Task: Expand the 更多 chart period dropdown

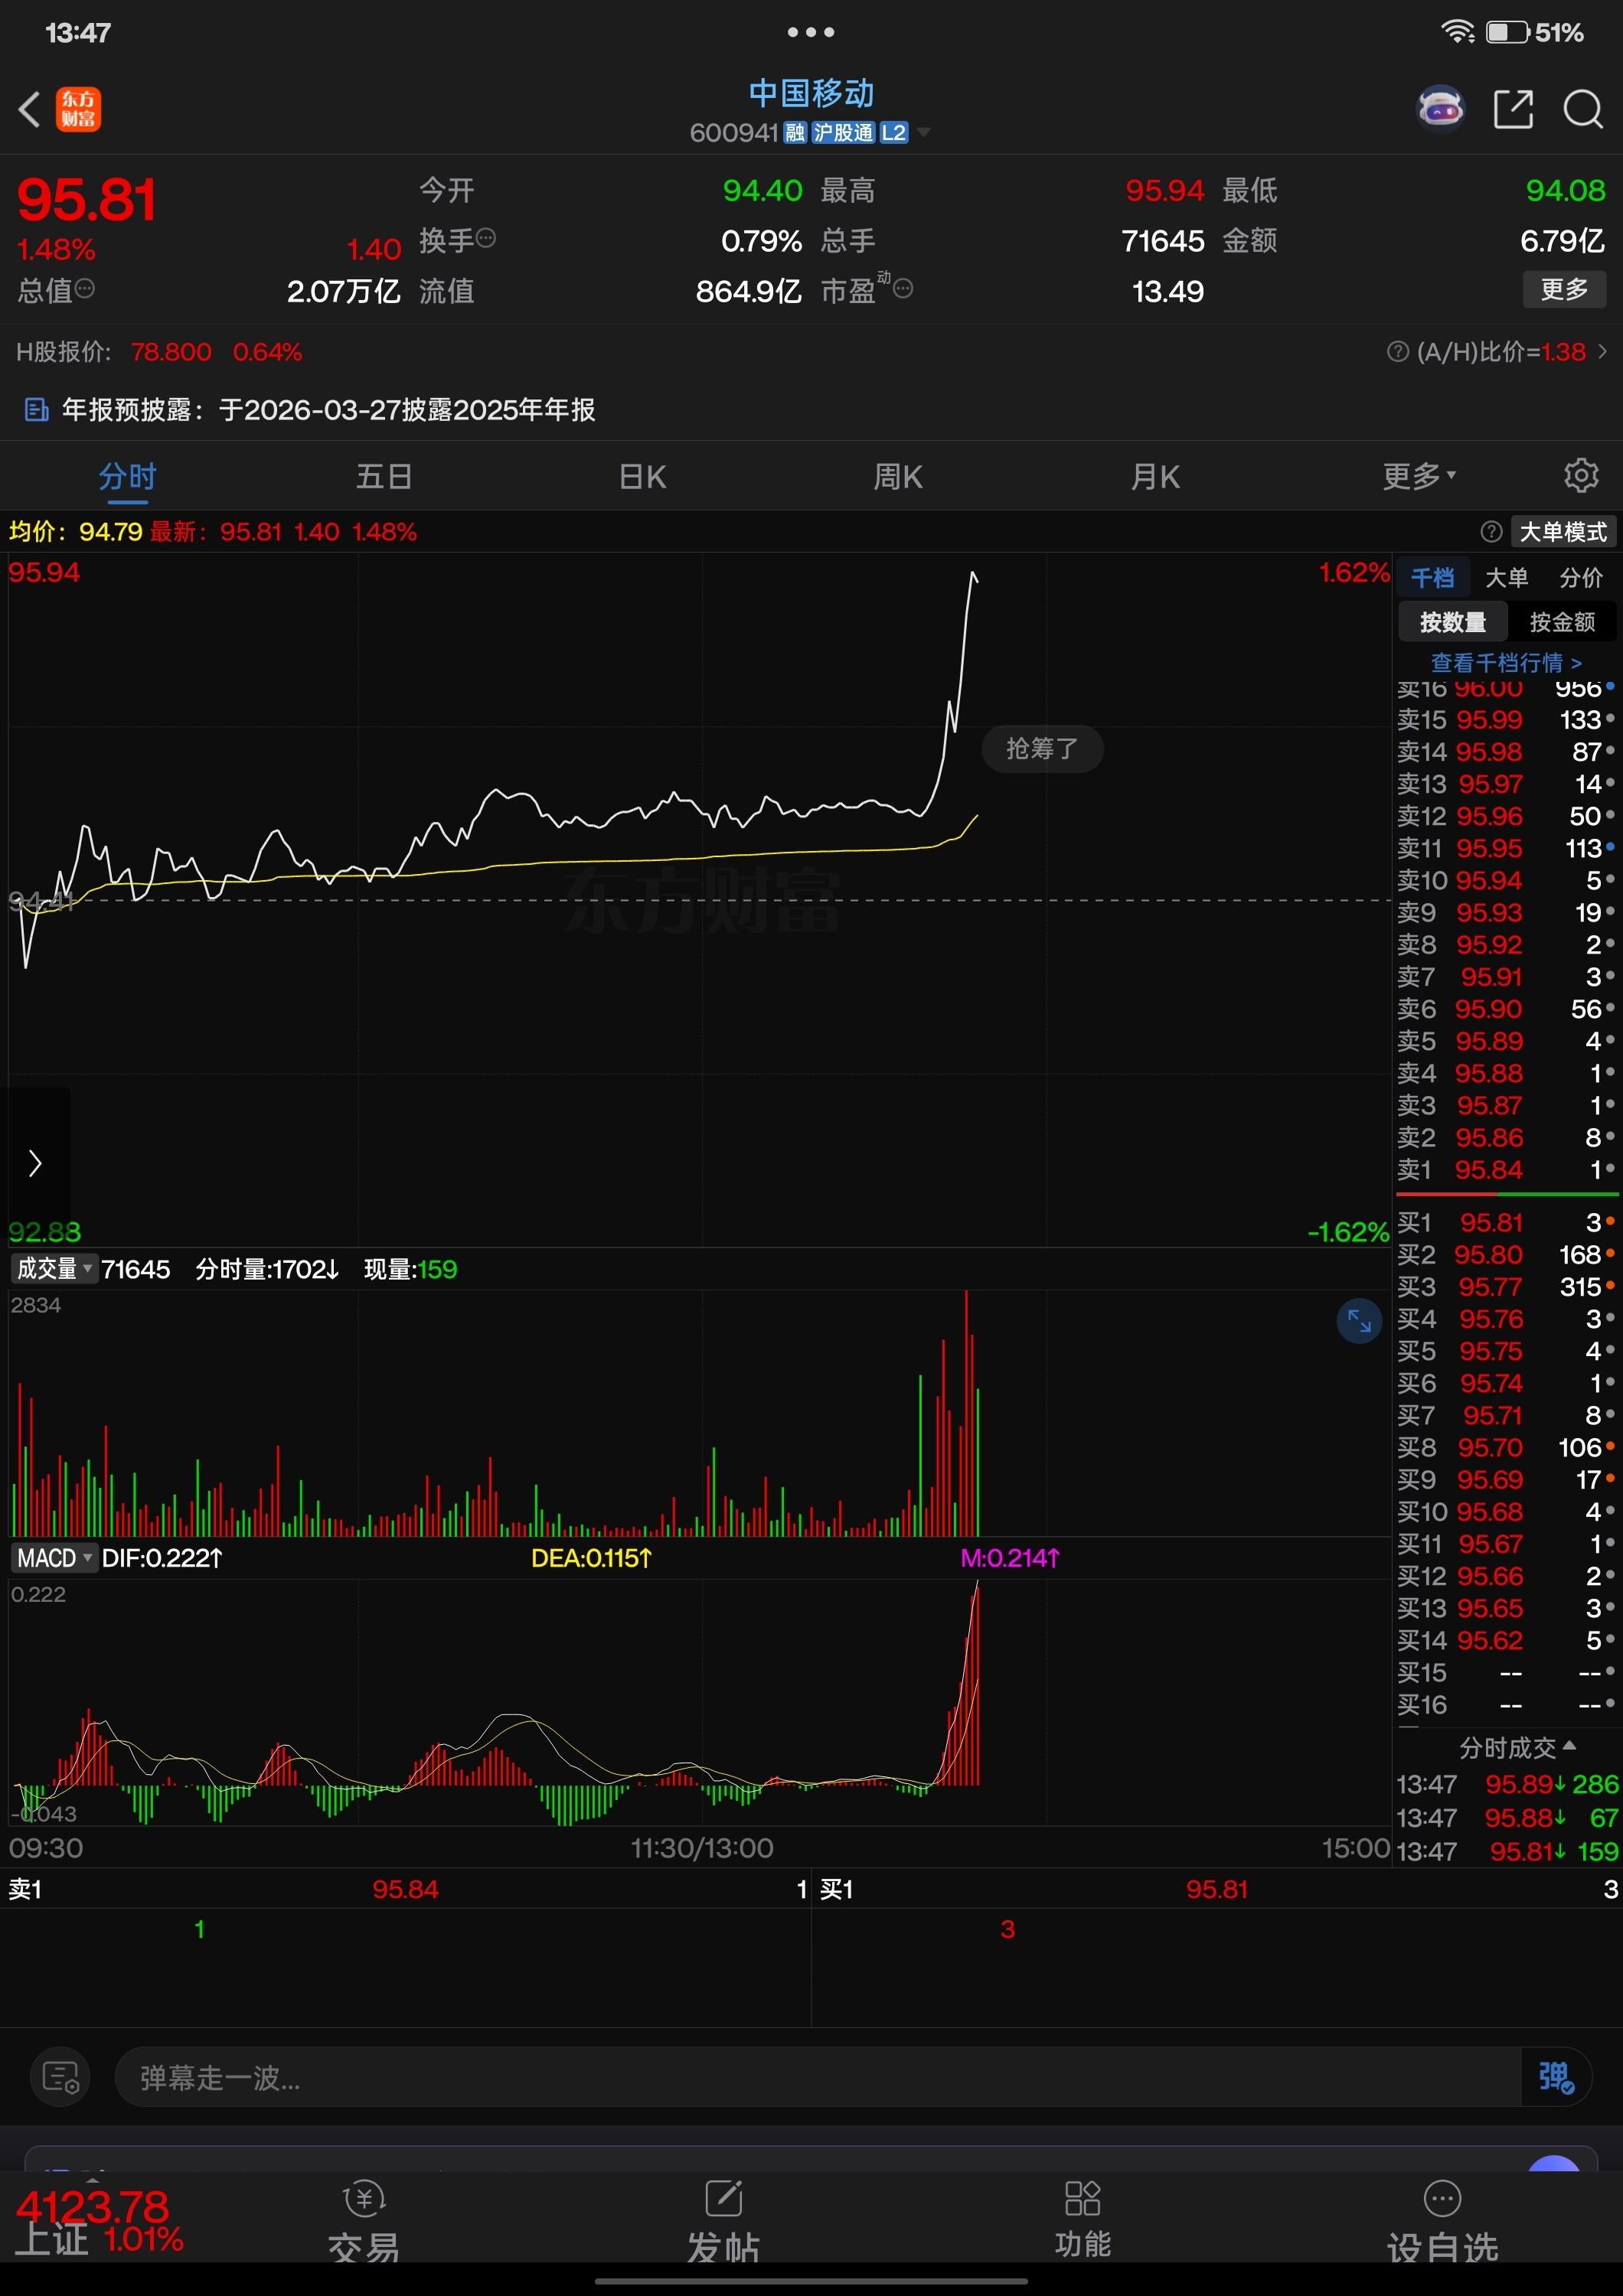Action: pos(1418,476)
